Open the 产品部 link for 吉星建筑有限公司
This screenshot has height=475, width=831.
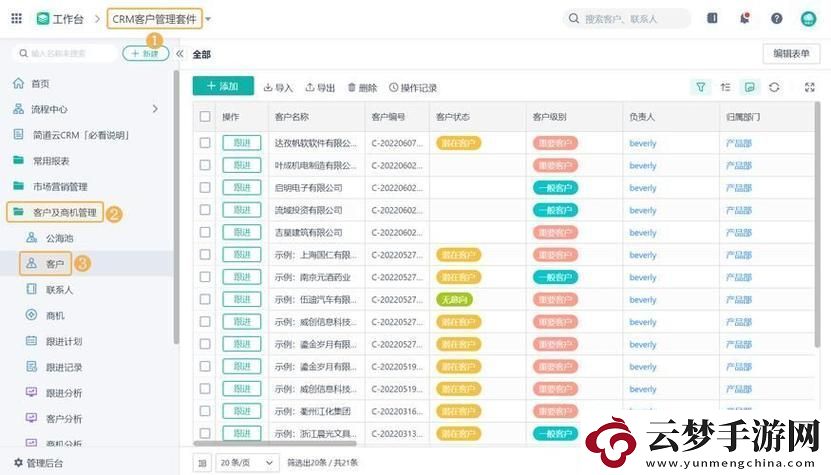[x=739, y=232]
